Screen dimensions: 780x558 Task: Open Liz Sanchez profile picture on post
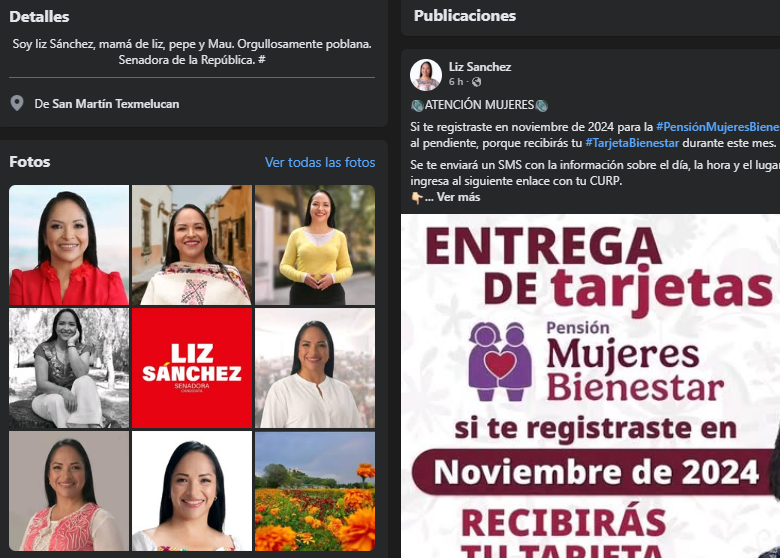point(426,75)
